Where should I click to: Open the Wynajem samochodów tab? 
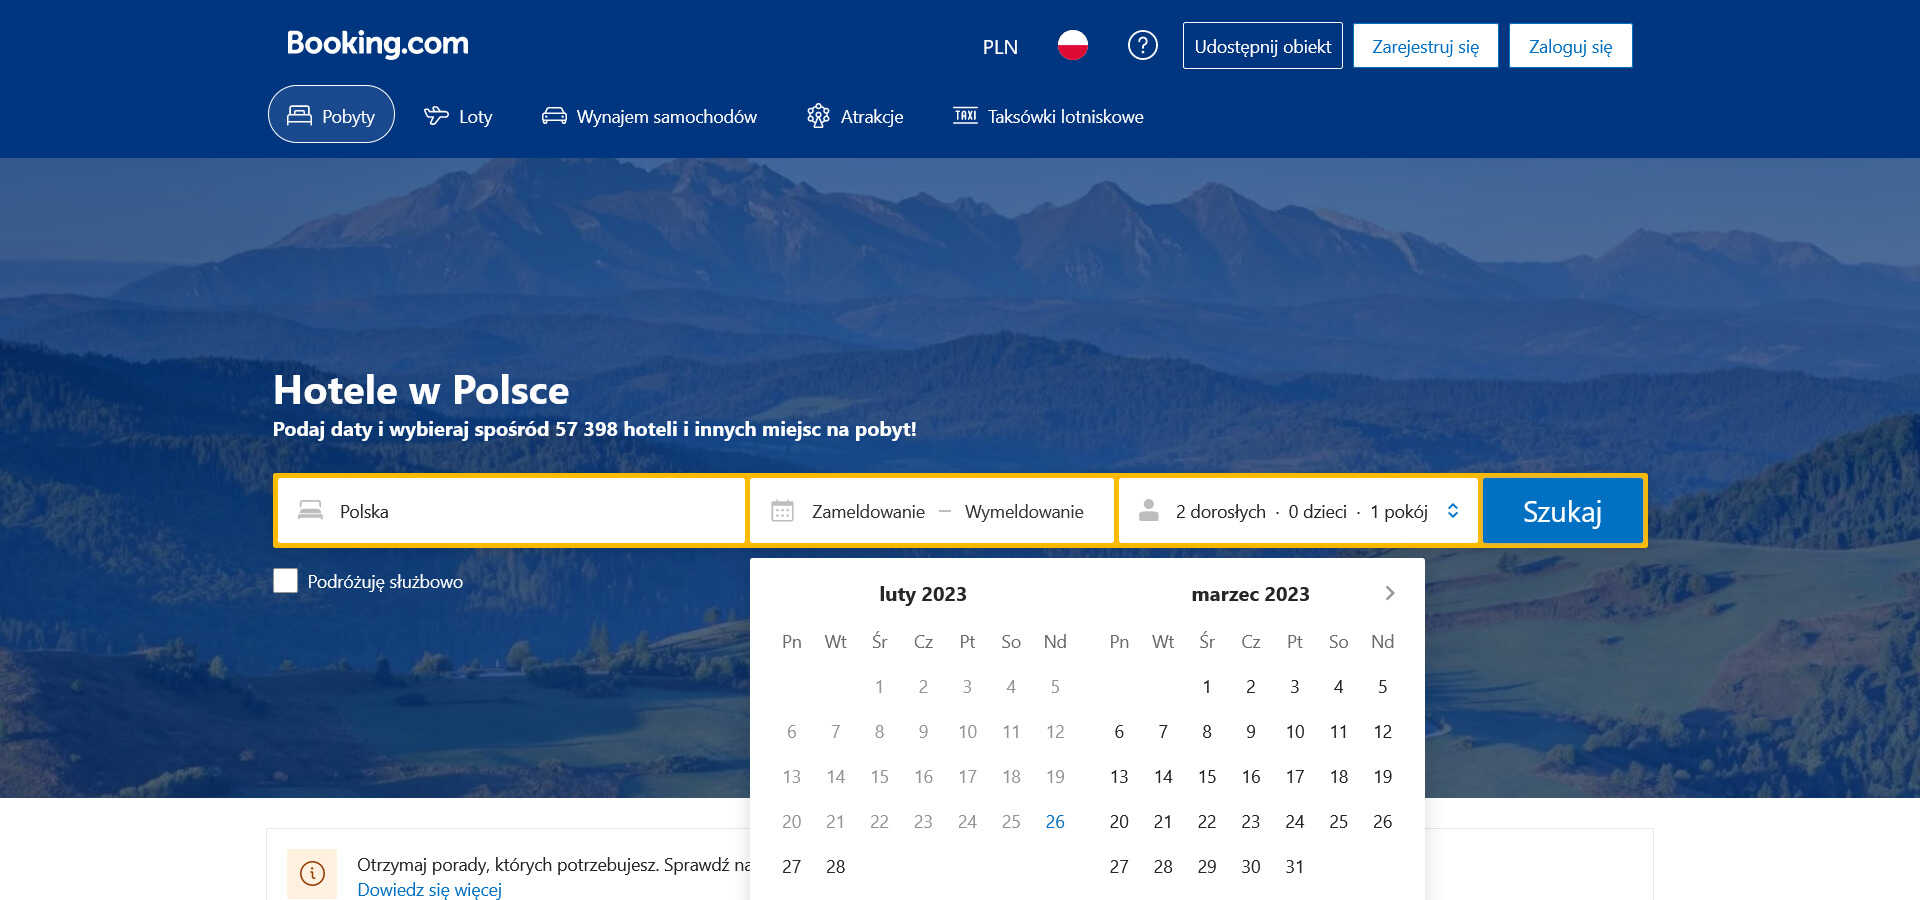tap(649, 116)
